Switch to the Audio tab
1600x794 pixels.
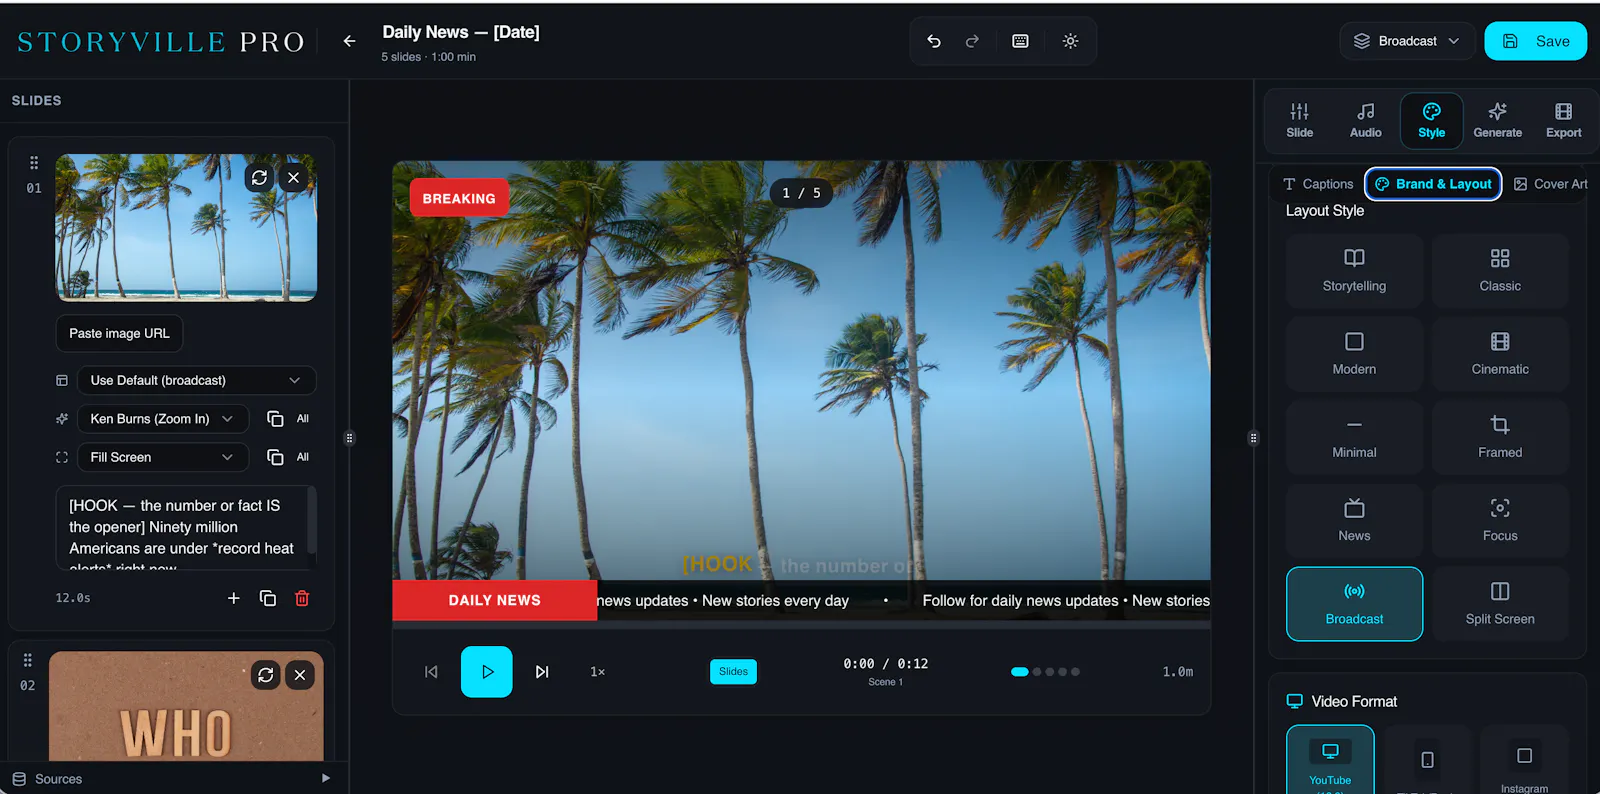point(1365,121)
